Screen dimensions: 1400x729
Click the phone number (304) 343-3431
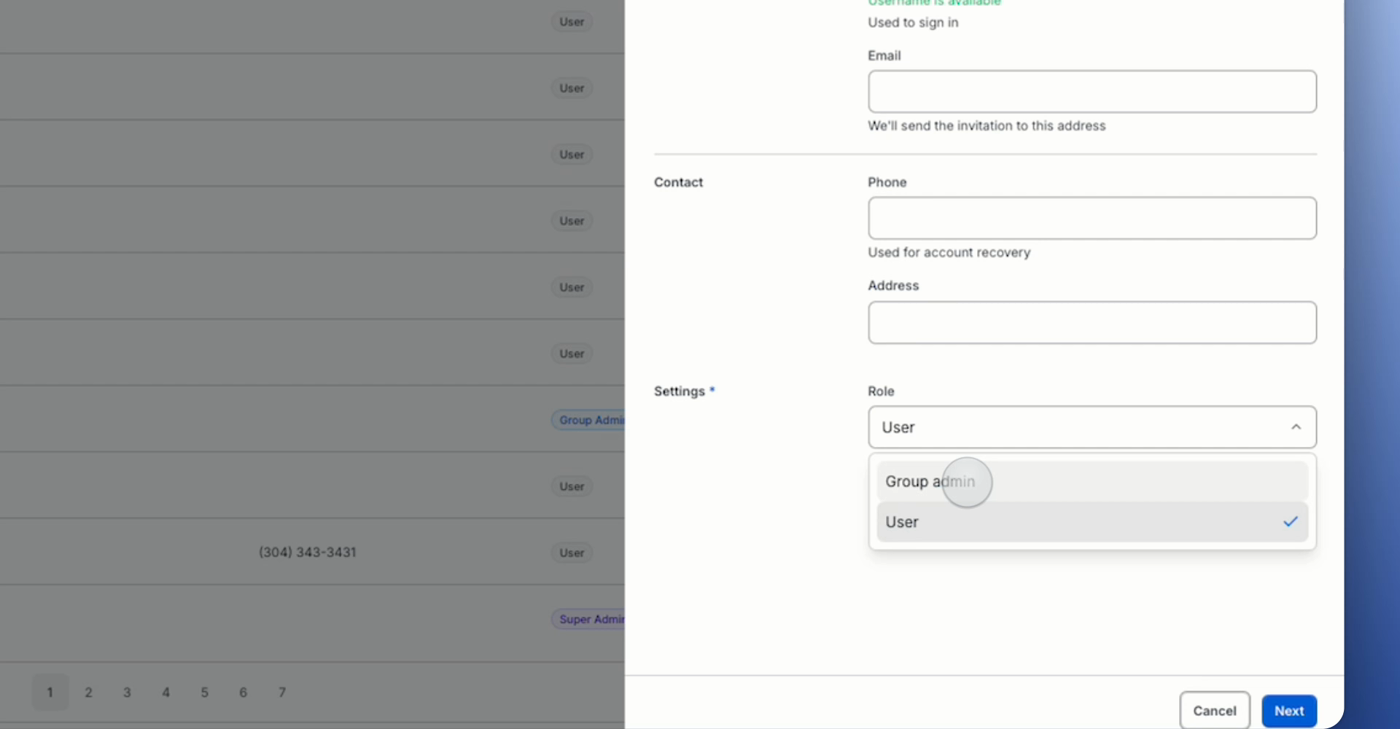click(307, 552)
